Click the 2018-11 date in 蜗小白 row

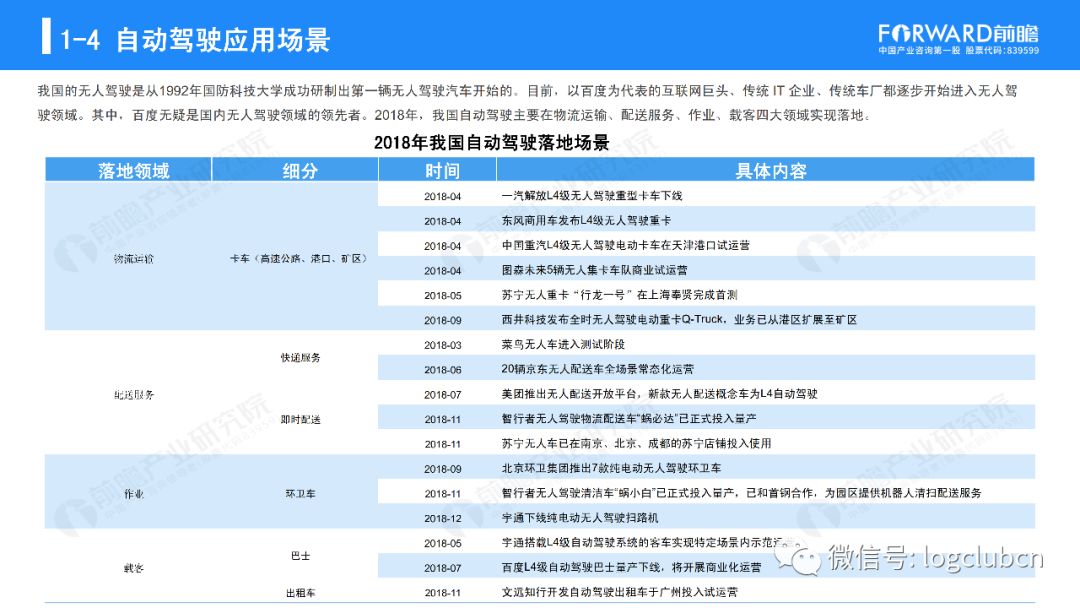tap(442, 494)
